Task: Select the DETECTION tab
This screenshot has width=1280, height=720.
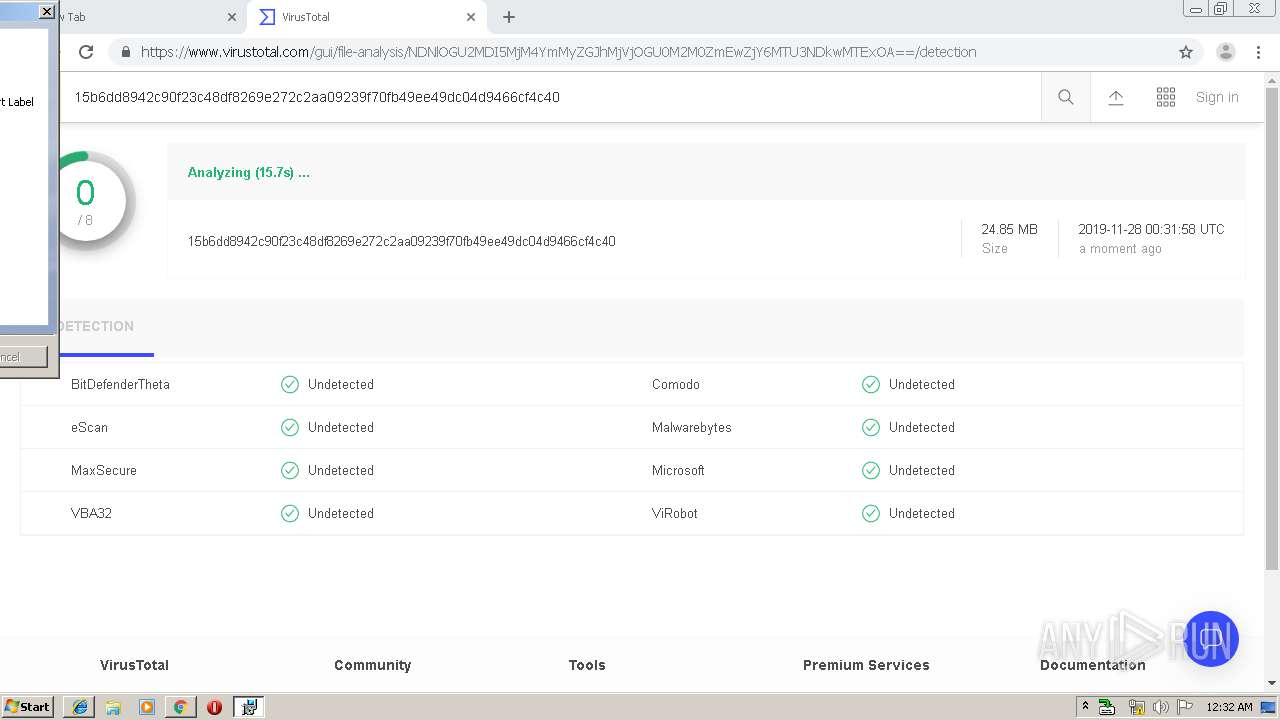Action: click(x=96, y=326)
